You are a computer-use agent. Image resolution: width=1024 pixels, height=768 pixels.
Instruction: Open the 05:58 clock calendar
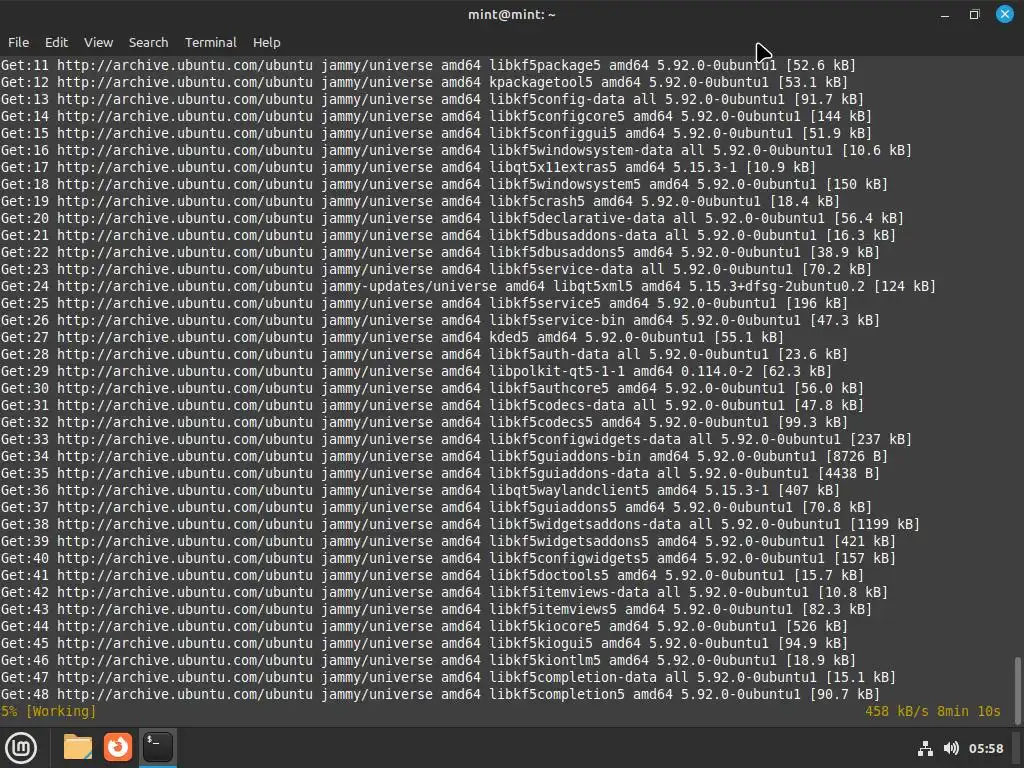986,748
